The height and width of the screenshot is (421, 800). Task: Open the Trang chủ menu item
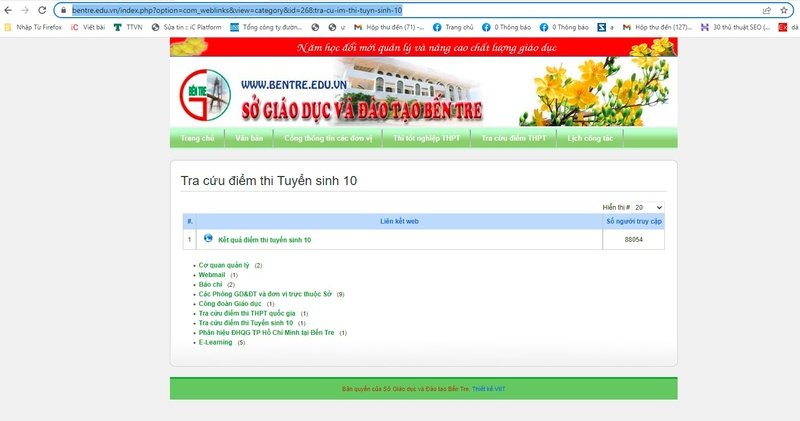point(197,138)
